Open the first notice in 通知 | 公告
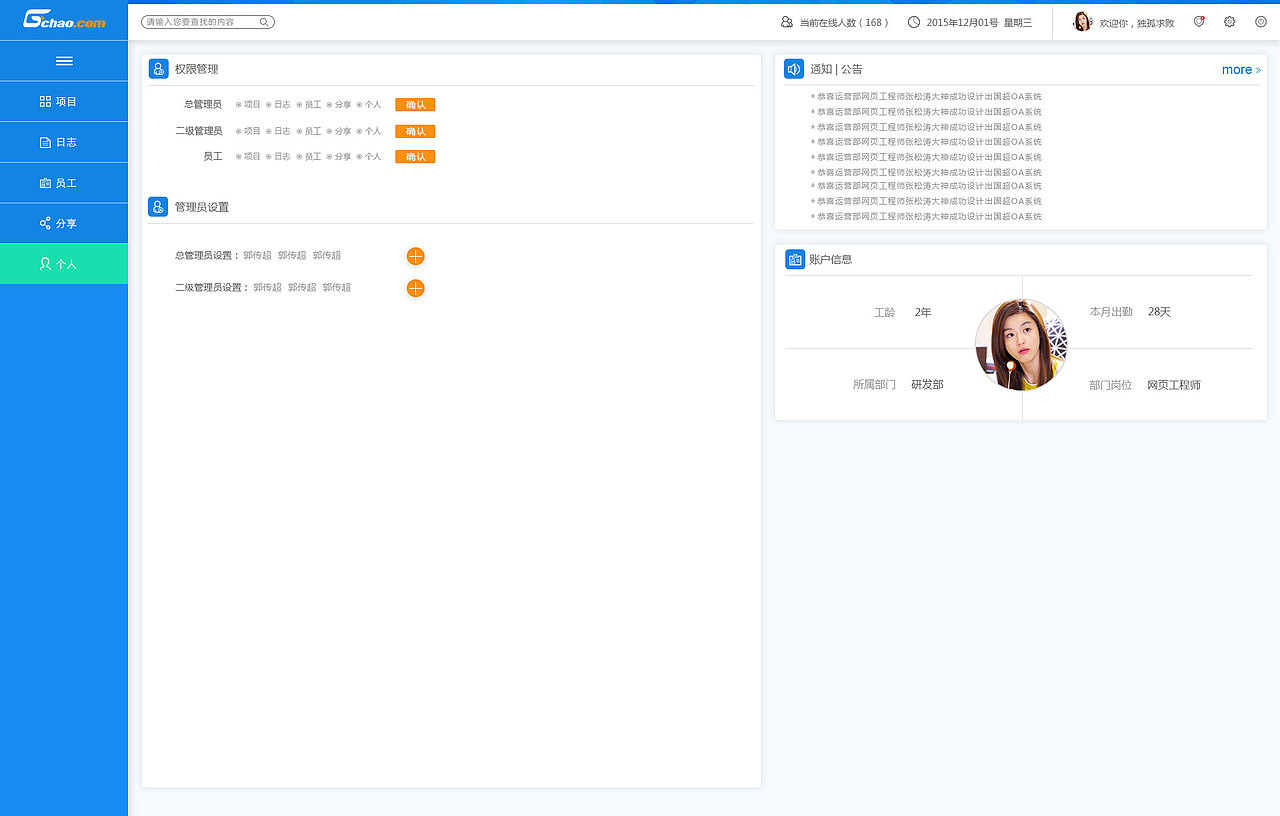 [926, 97]
